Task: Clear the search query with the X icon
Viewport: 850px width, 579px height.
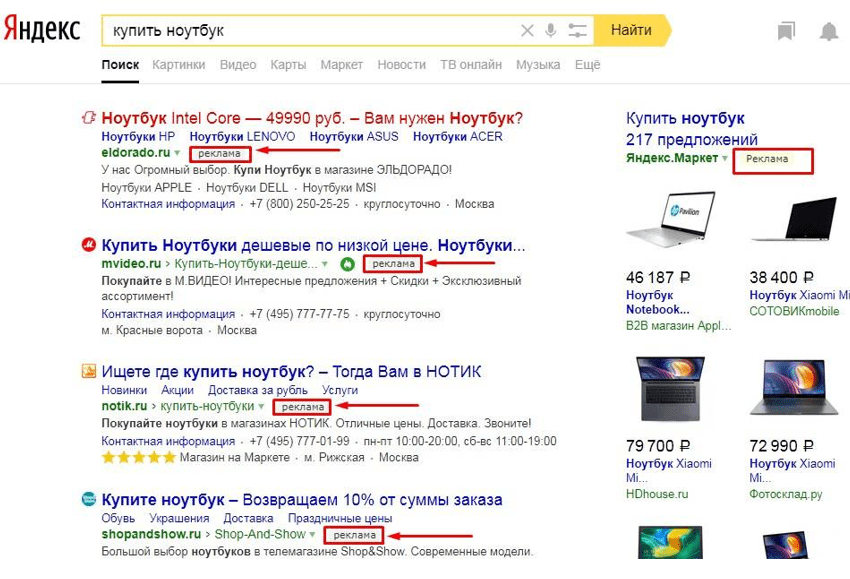Action: (x=527, y=30)
